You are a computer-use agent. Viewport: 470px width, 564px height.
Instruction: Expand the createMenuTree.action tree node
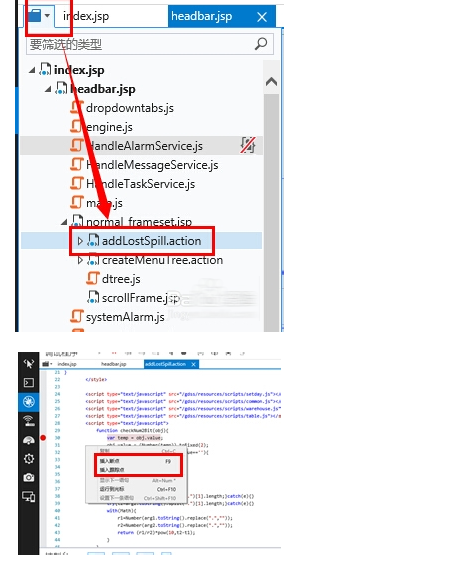coord(80,260)
